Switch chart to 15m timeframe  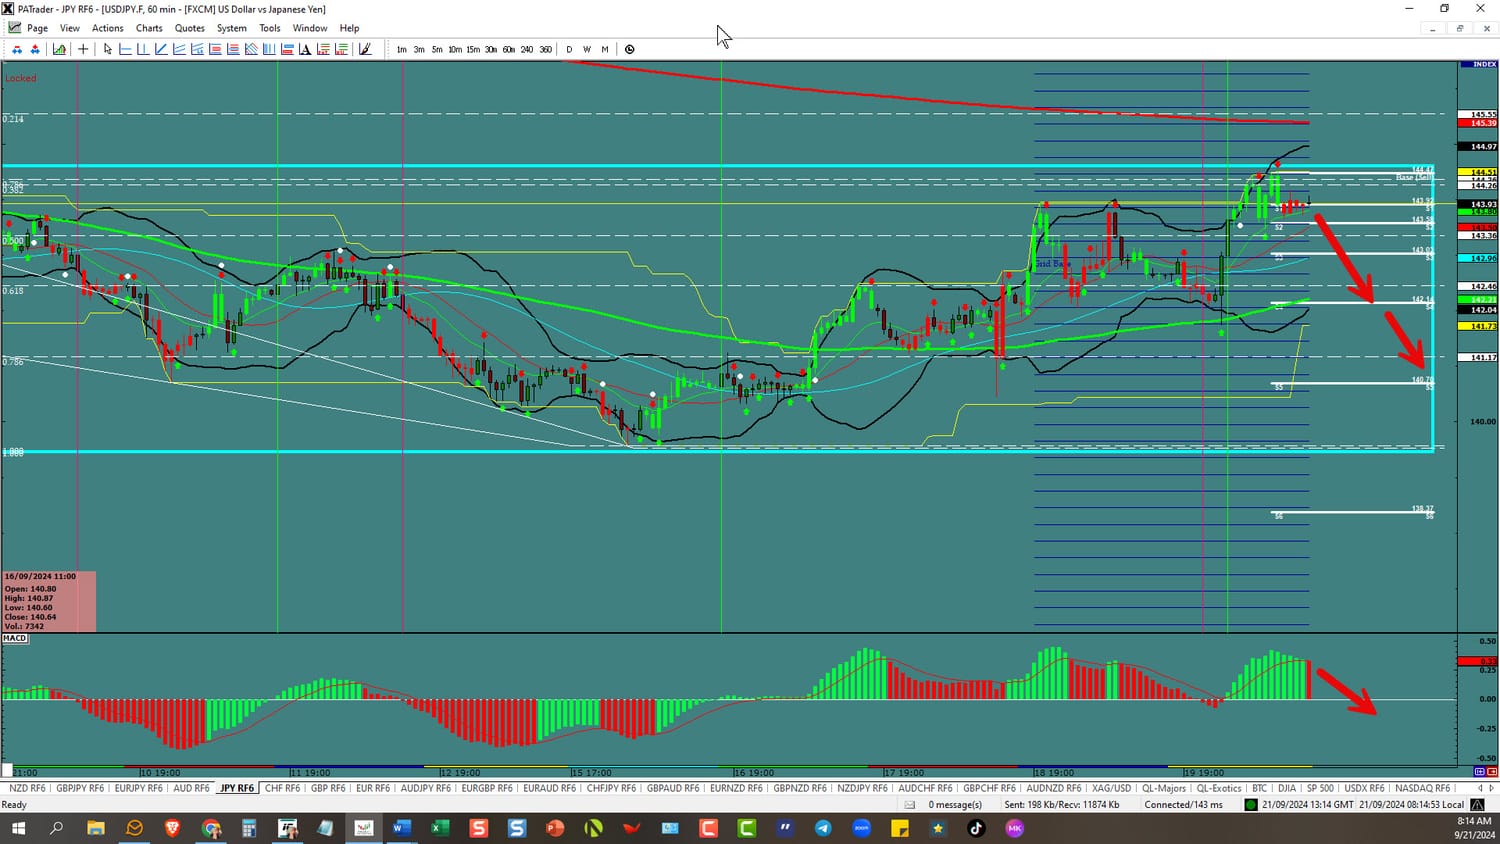tap(472, 49)
